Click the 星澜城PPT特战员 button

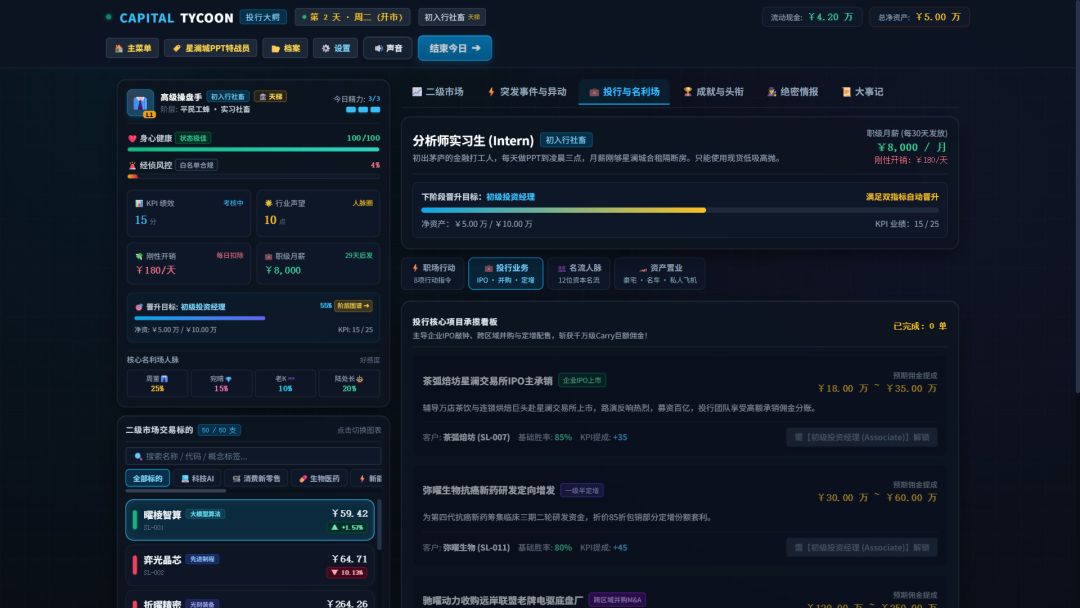pos(211,48)
